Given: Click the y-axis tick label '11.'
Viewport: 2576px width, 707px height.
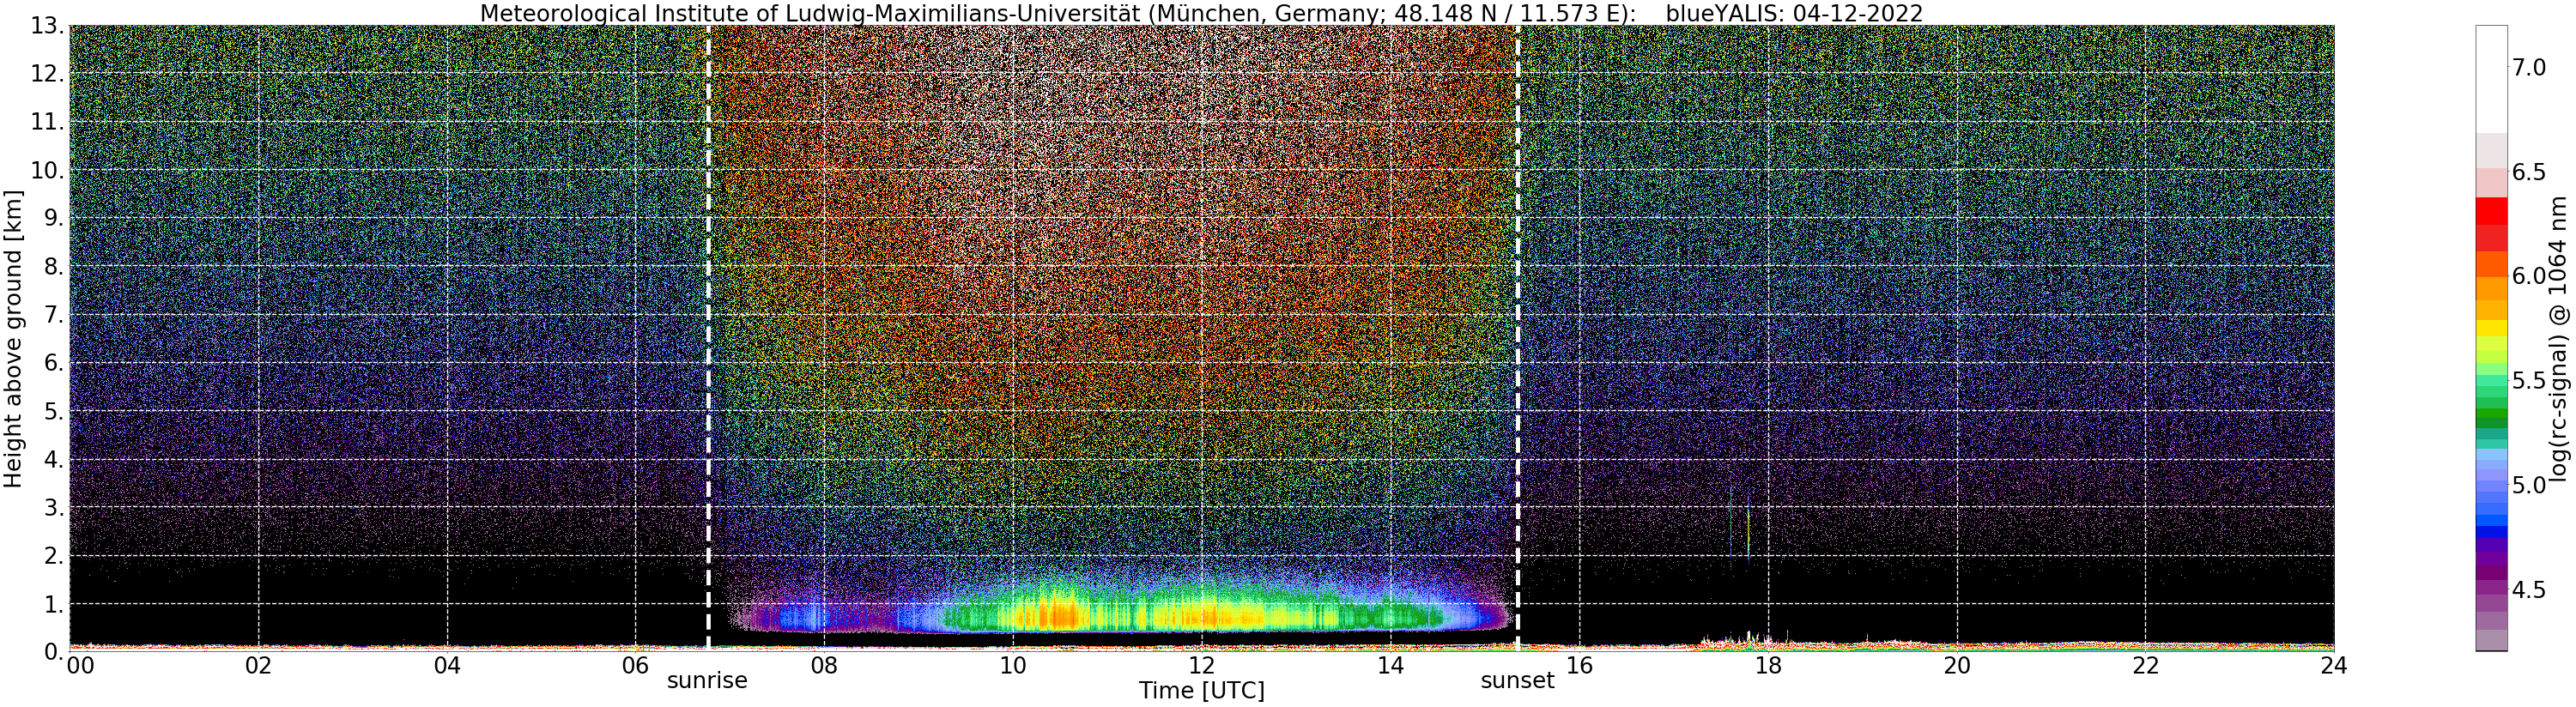Looking at the screenshot, I should tap(46, 122).
